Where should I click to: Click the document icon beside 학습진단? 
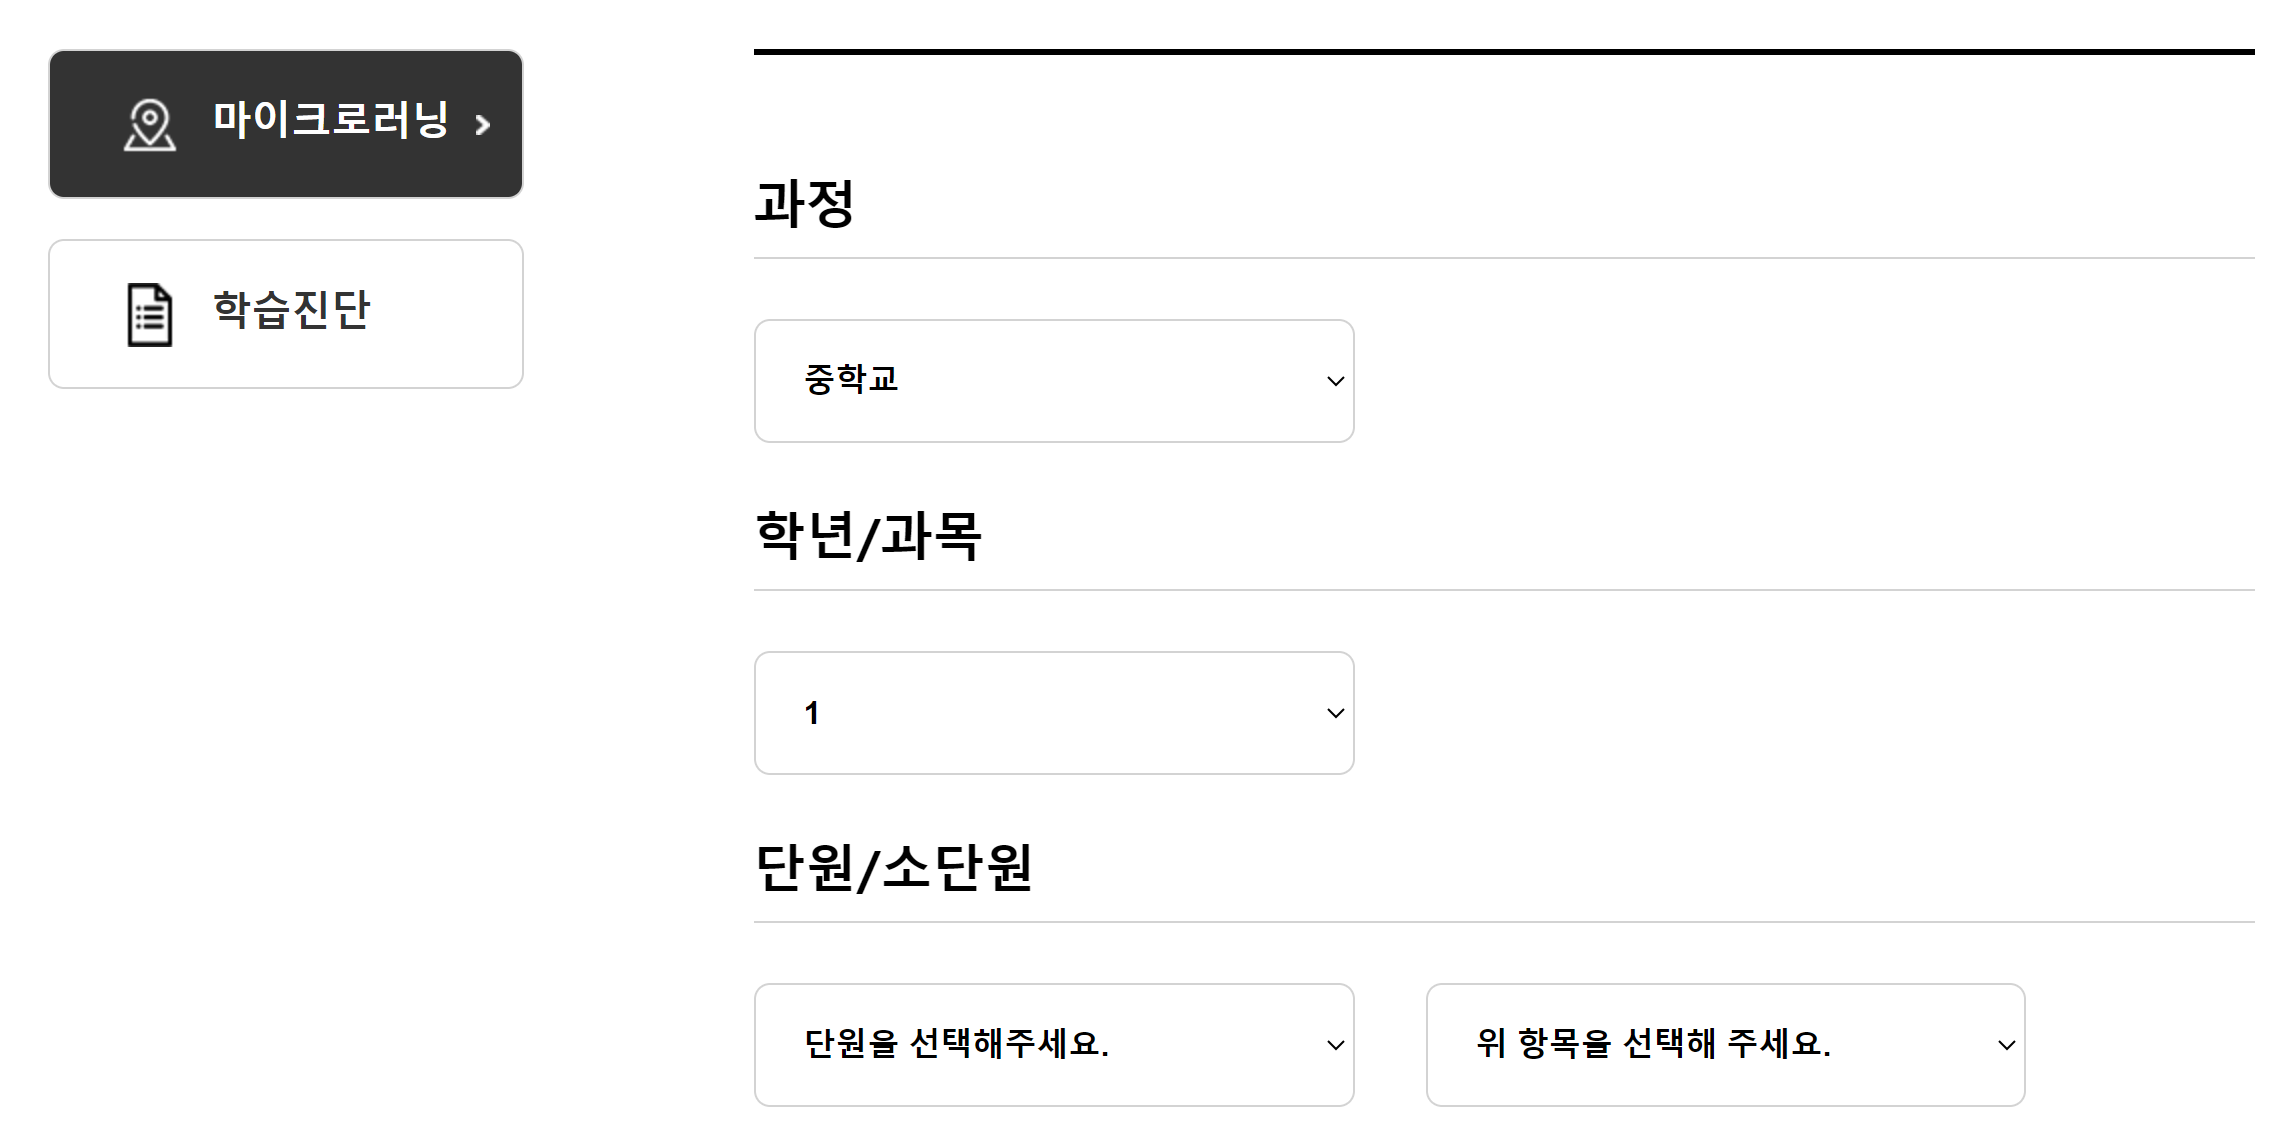(150, 315)
